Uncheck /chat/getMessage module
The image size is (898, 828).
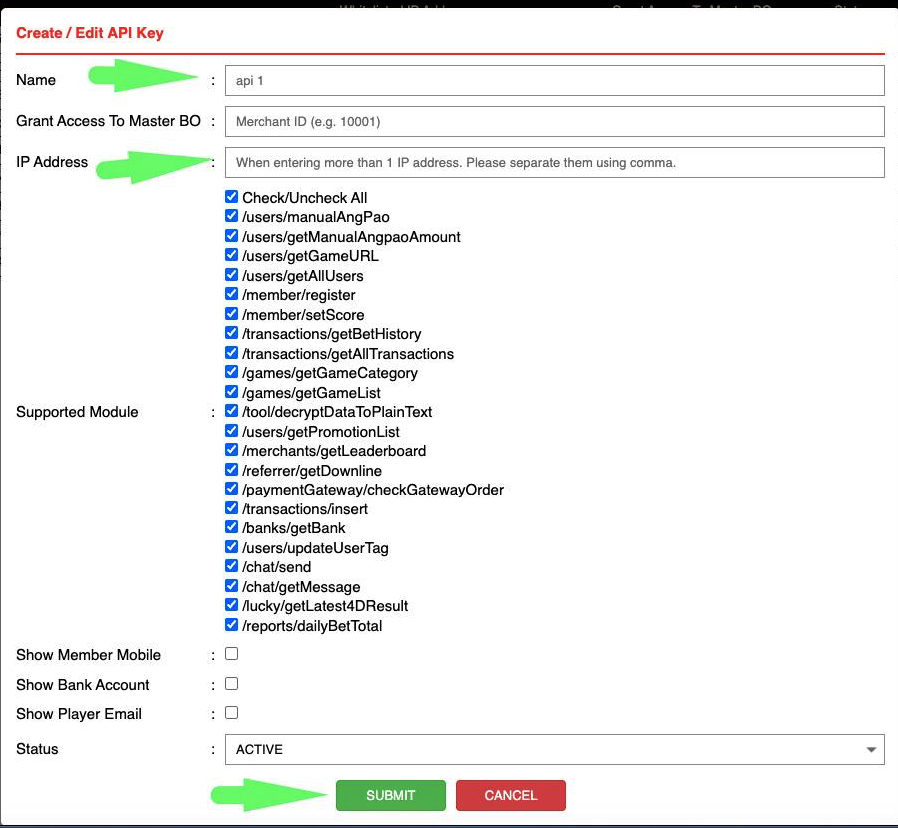(231, 586)
